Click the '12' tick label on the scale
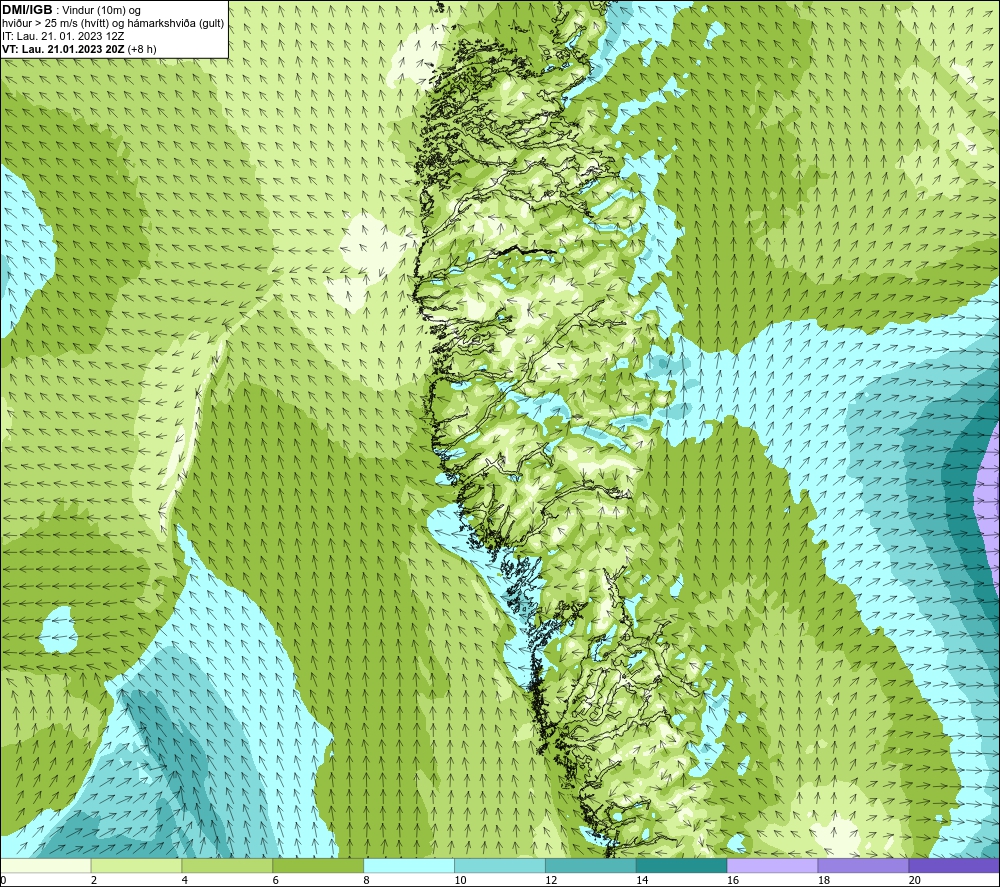The width and height of the screenshot is (1000, 887). 551,880
